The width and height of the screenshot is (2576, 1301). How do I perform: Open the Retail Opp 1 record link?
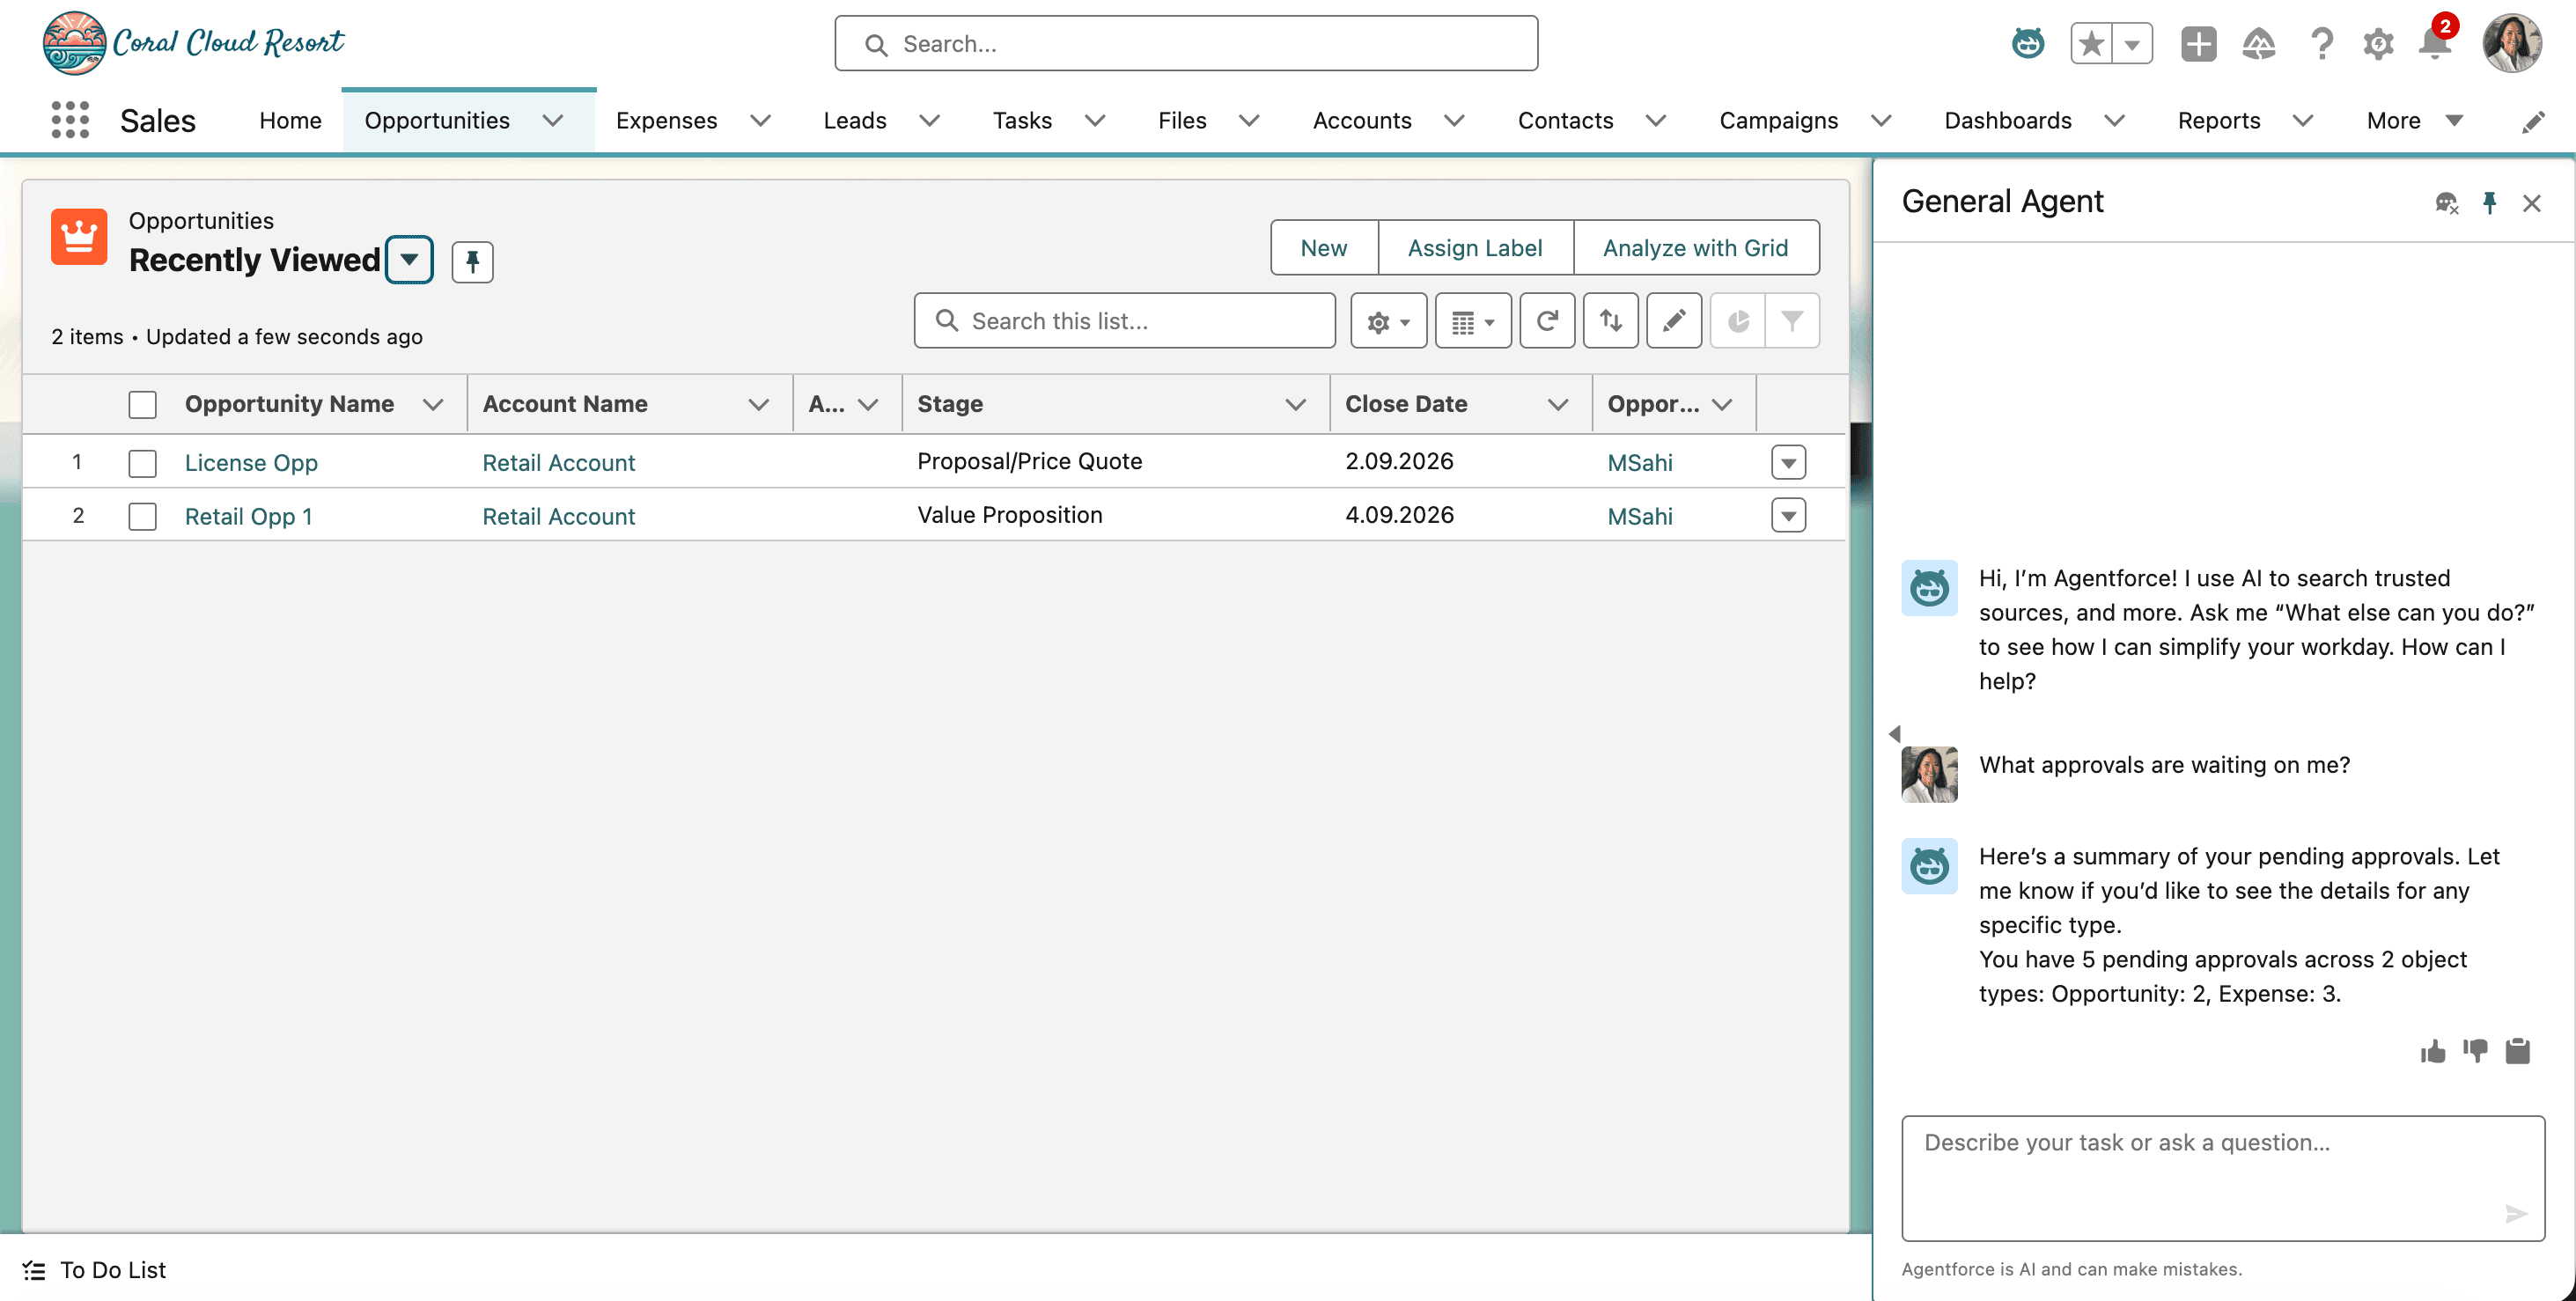click(248, 516)
